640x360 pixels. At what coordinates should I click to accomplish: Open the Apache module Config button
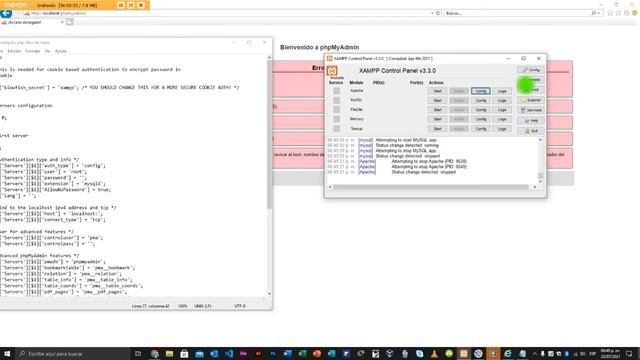[480, 91]
